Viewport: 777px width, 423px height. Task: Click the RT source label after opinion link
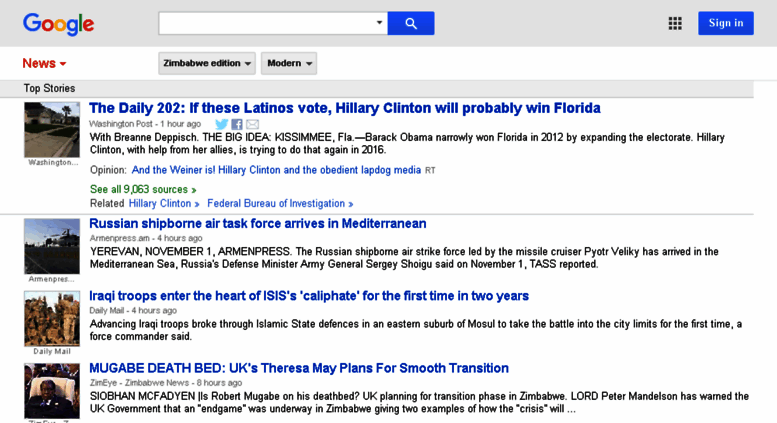point(430,170)
